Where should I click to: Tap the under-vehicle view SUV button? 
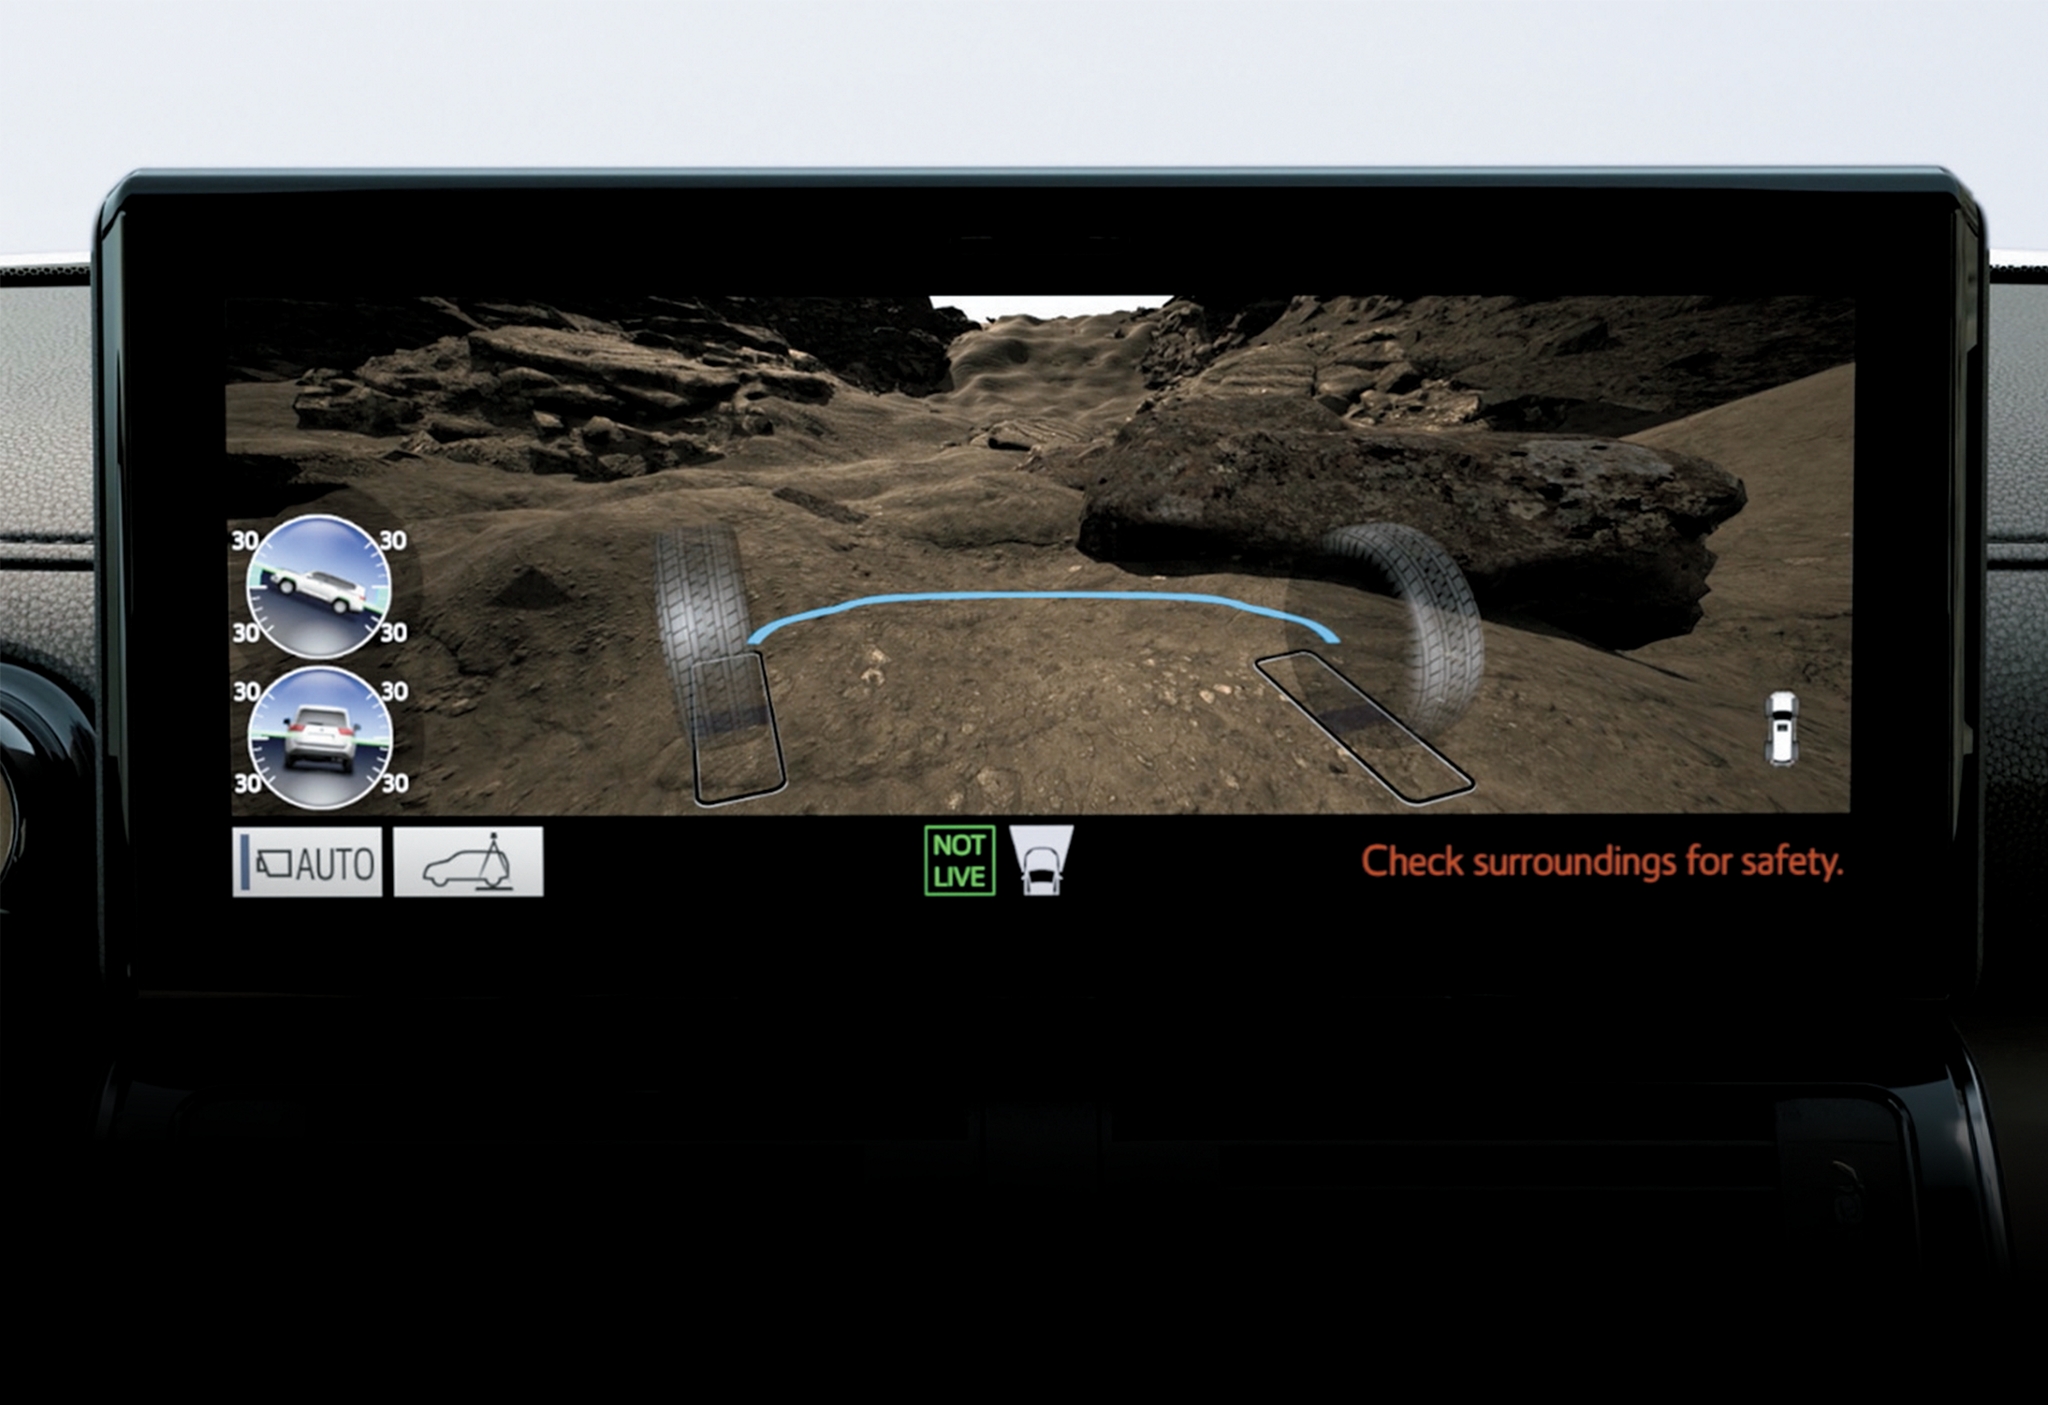[x=469, y=861]
